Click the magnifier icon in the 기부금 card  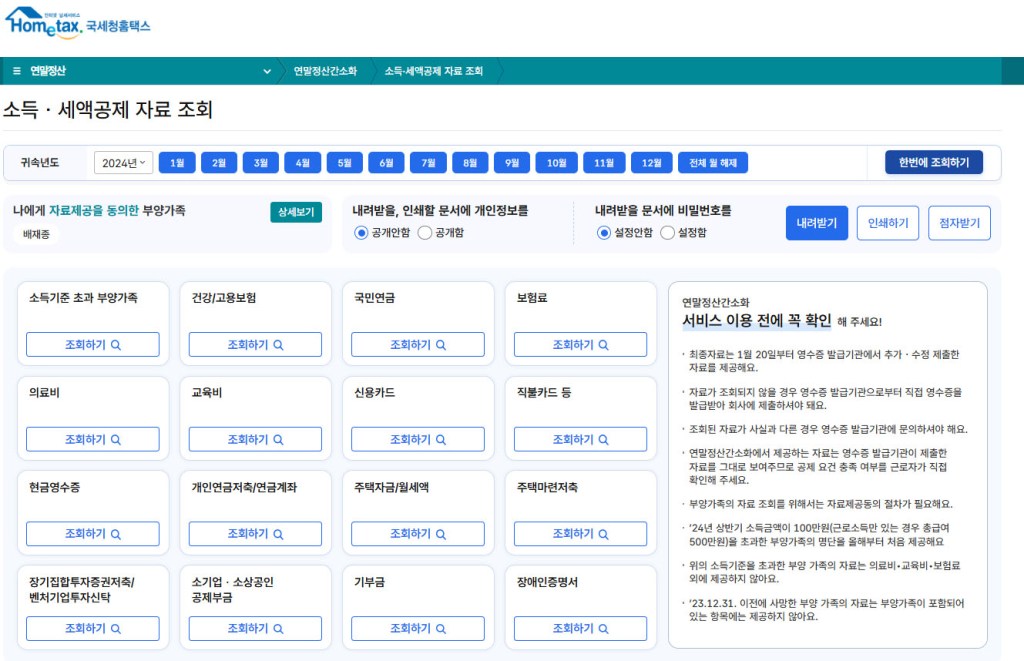click(441, 629)
